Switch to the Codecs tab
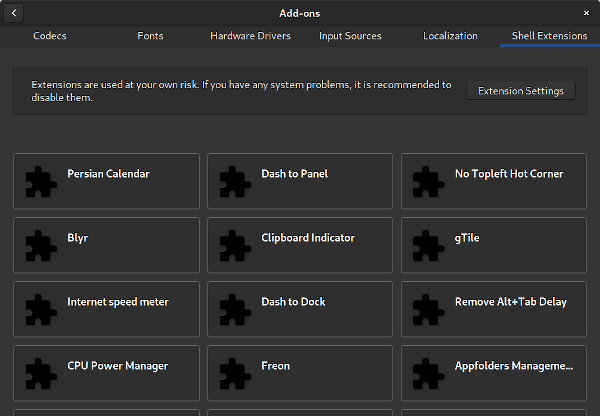600x416 pixels. point(50,36)
